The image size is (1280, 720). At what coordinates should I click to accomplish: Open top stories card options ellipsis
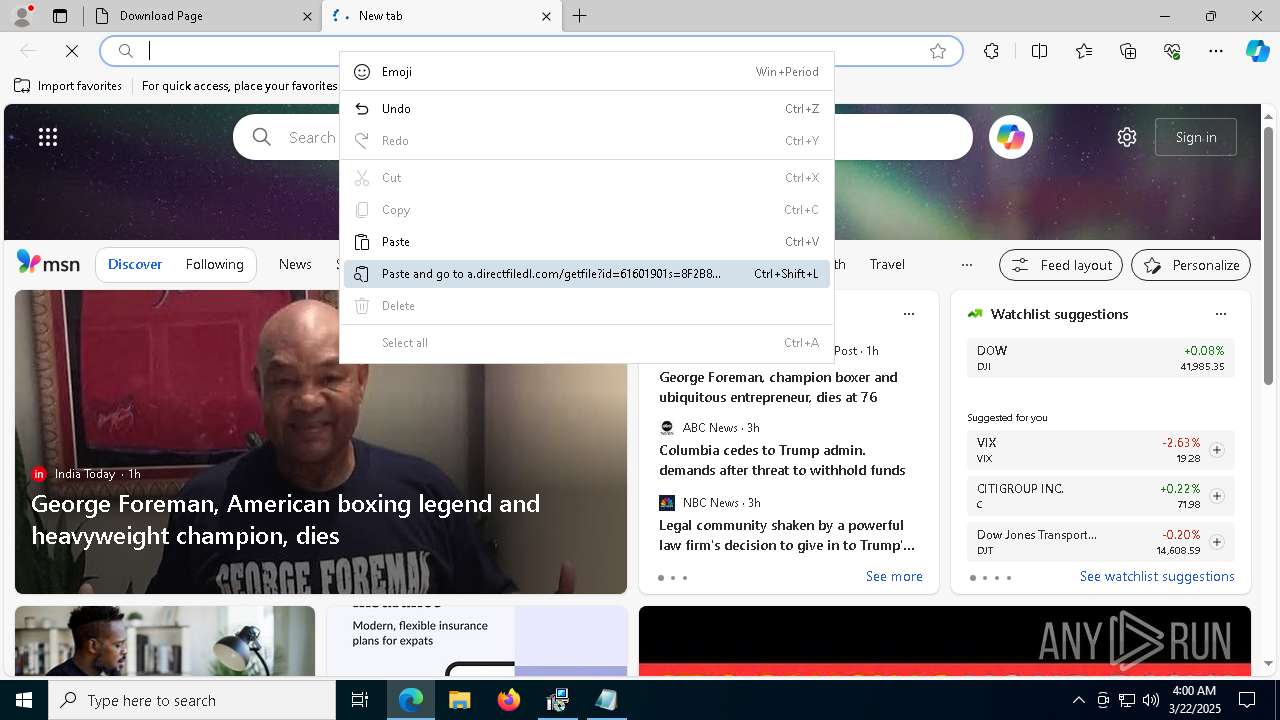tap(909, 314)
